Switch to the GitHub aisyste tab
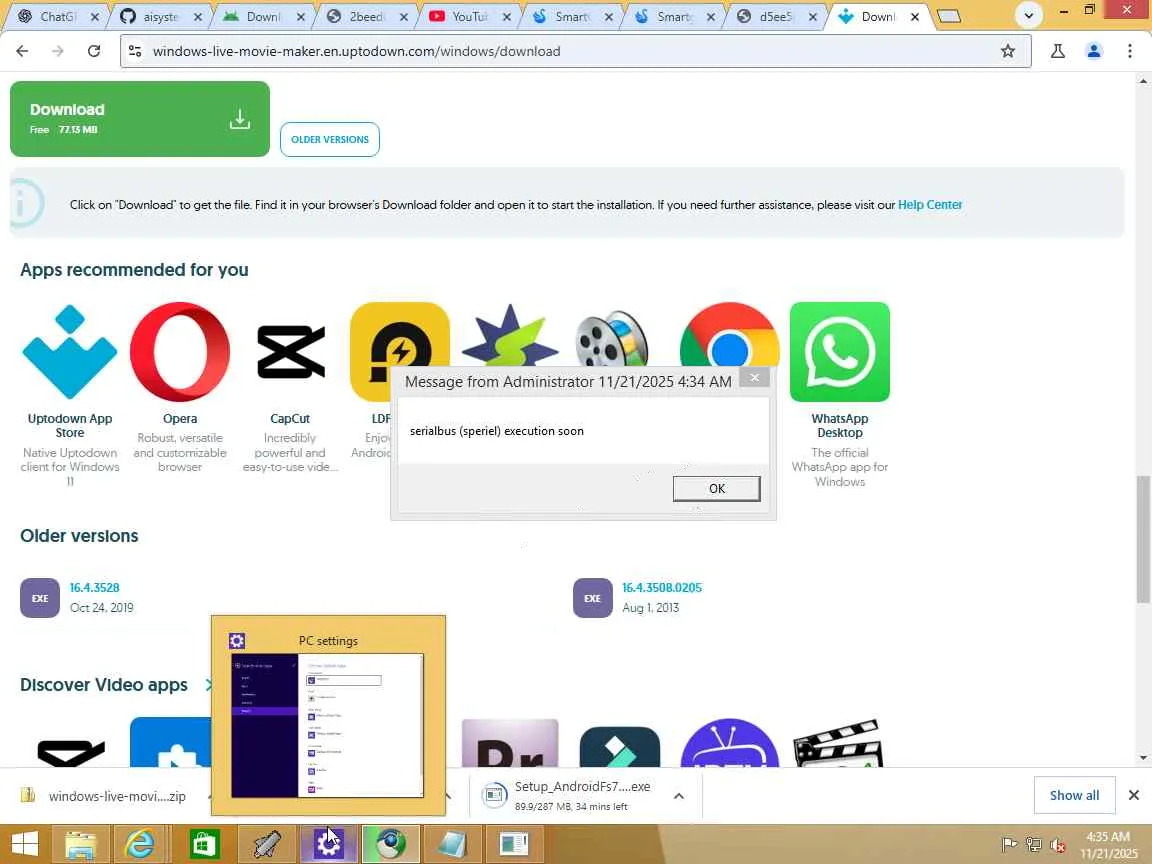The image size is (1152, 864). [x=158, y=16]
